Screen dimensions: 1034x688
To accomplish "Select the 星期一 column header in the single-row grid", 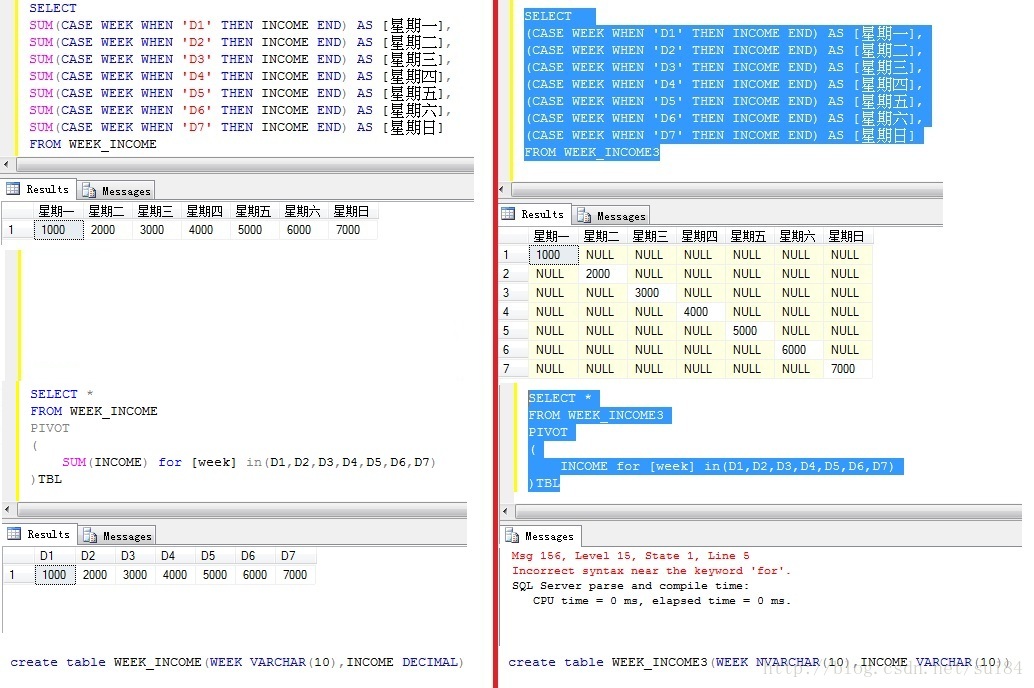I will 58,211.
